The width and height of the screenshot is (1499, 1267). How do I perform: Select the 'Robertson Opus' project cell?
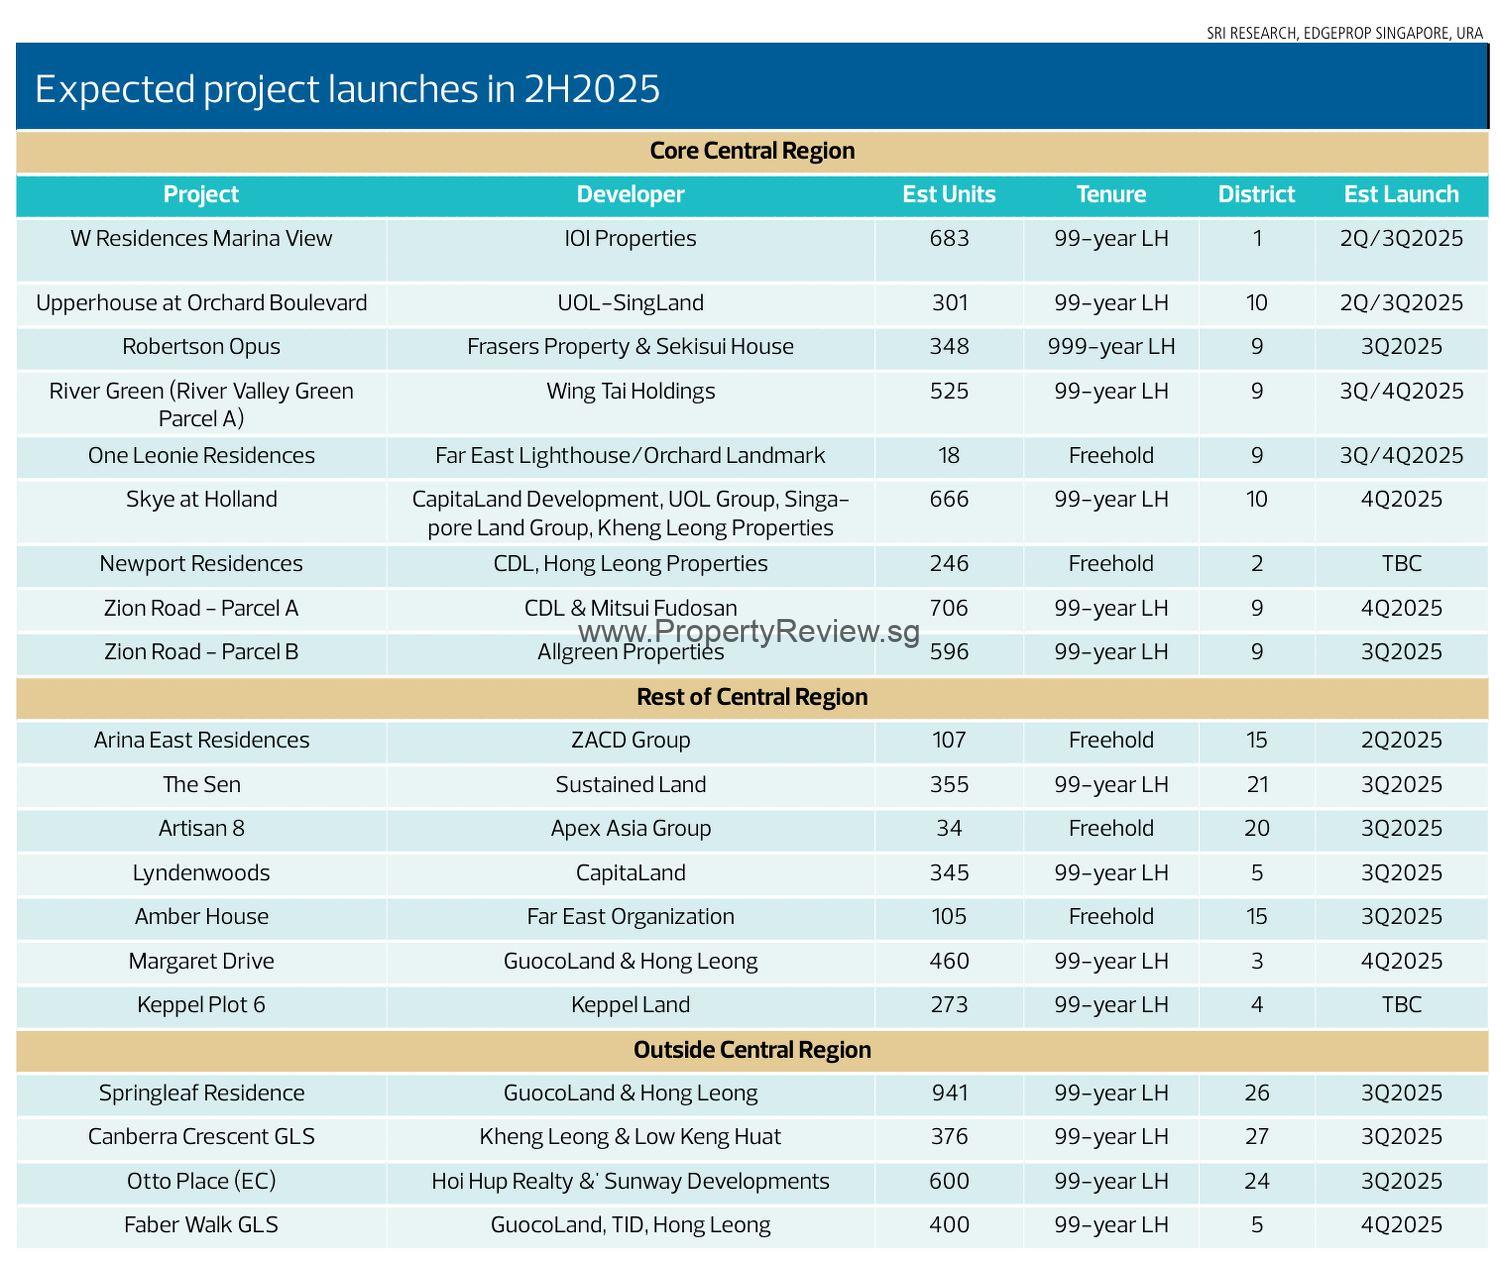coord(201,347)
